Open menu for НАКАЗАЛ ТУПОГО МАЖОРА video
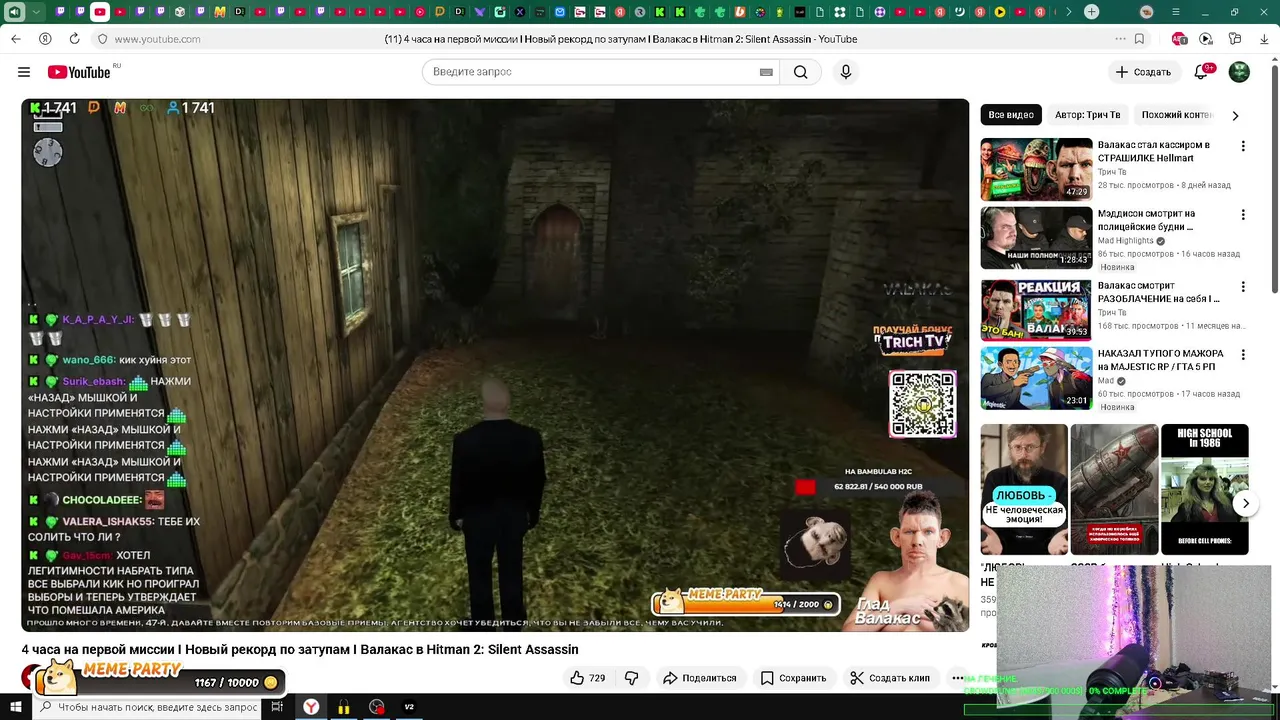 [1243, 355]
